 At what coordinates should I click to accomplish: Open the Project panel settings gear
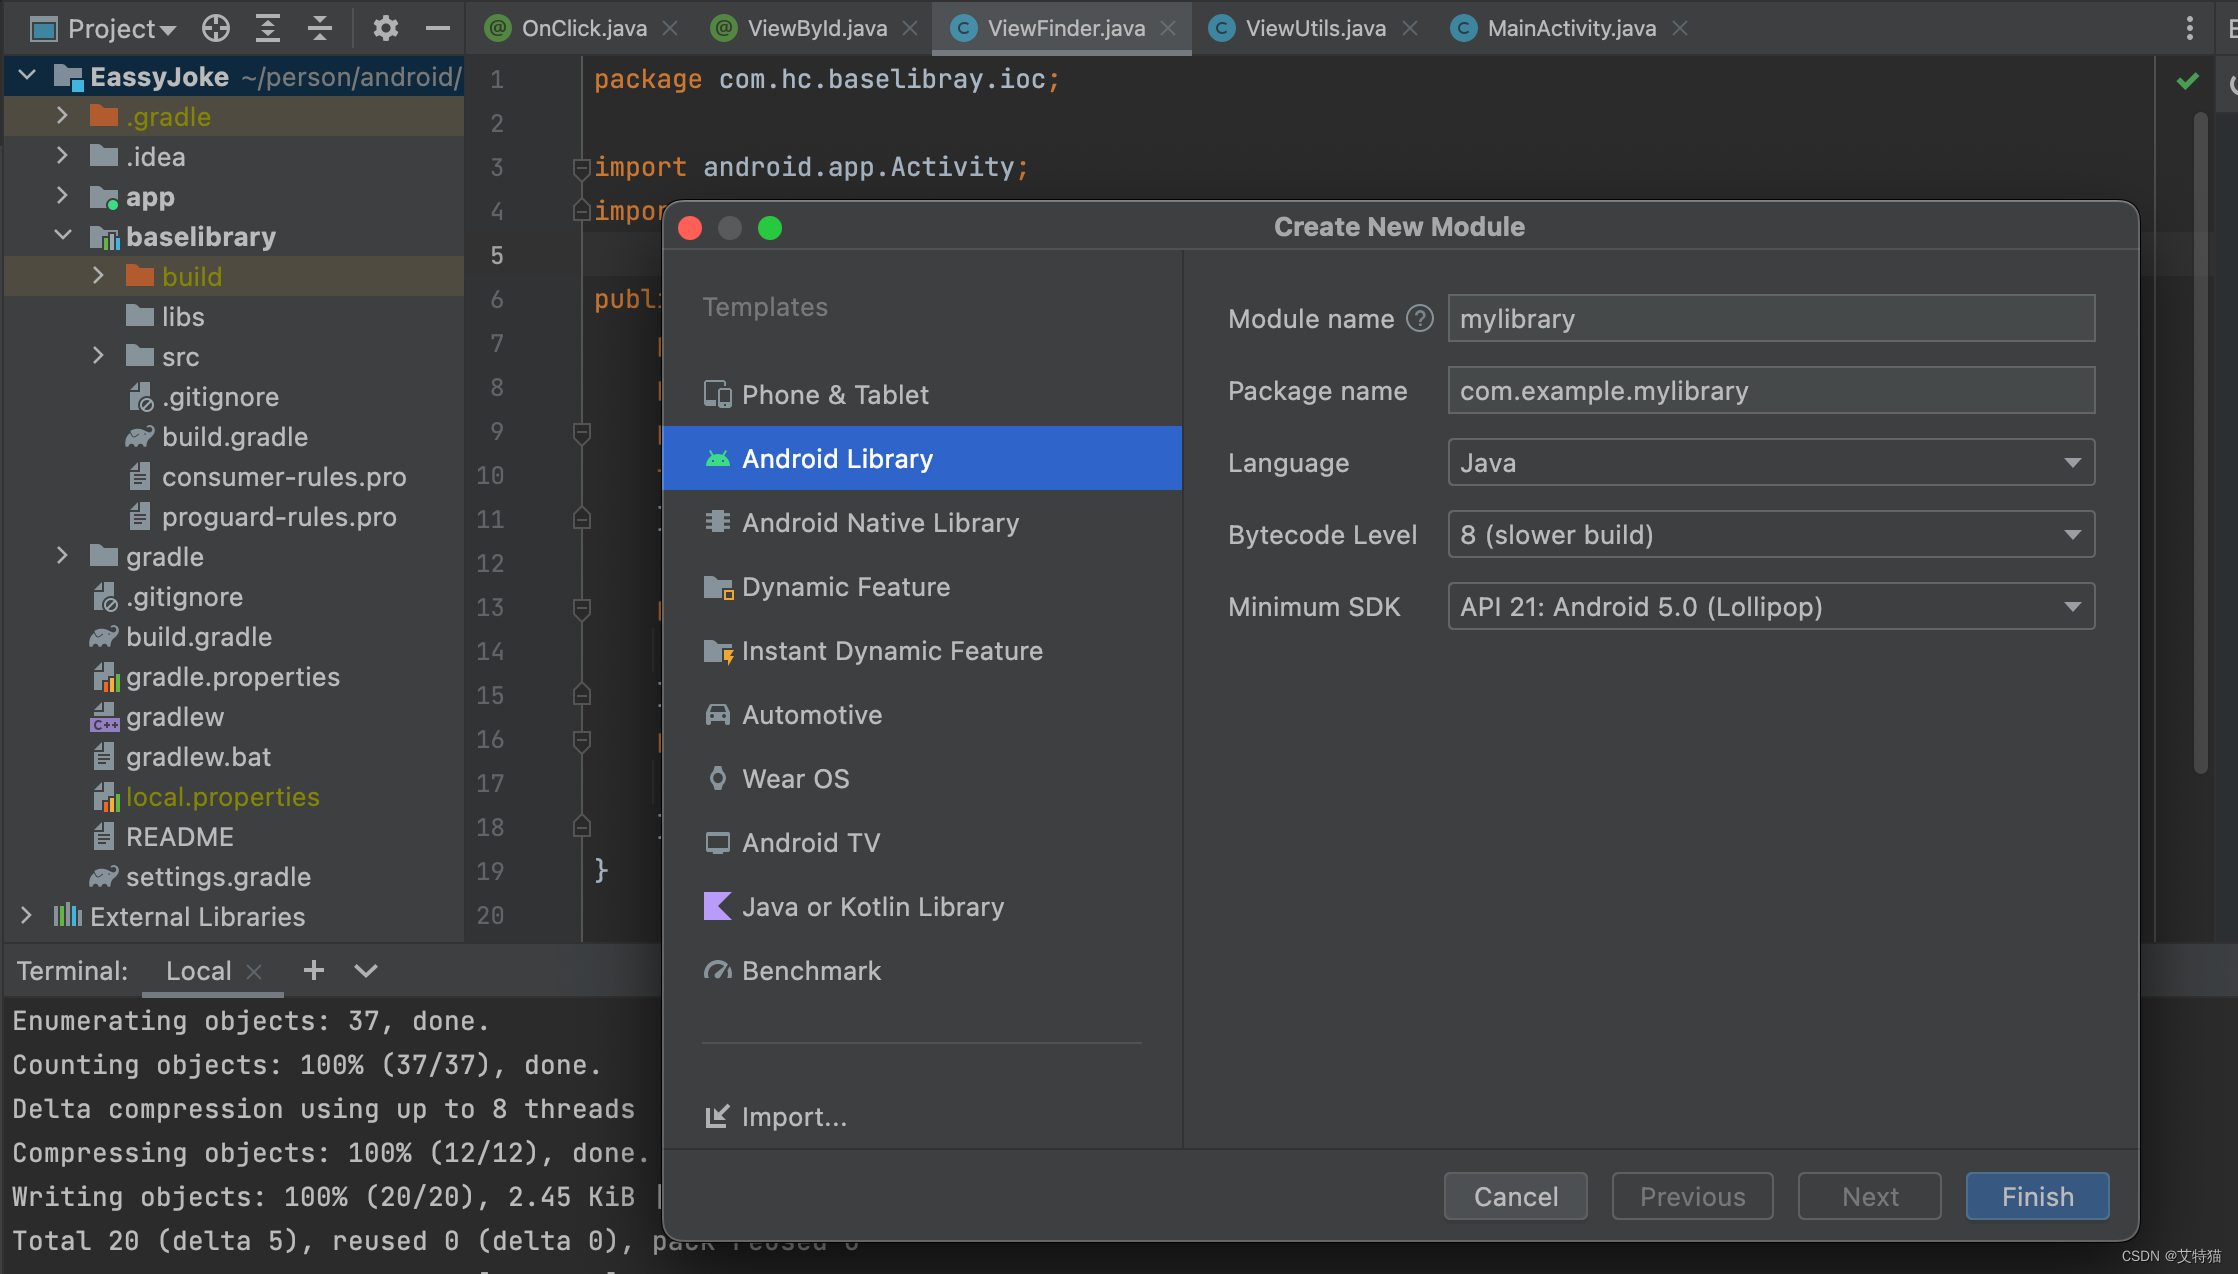pos(385,28)
